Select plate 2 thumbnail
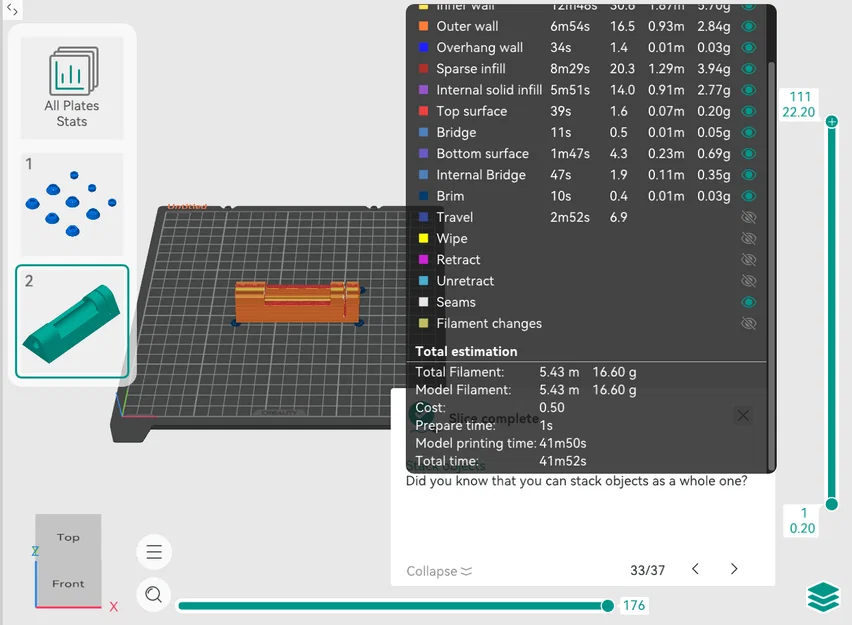The width and height of the screenshot is (852, 625). point(72,321)
